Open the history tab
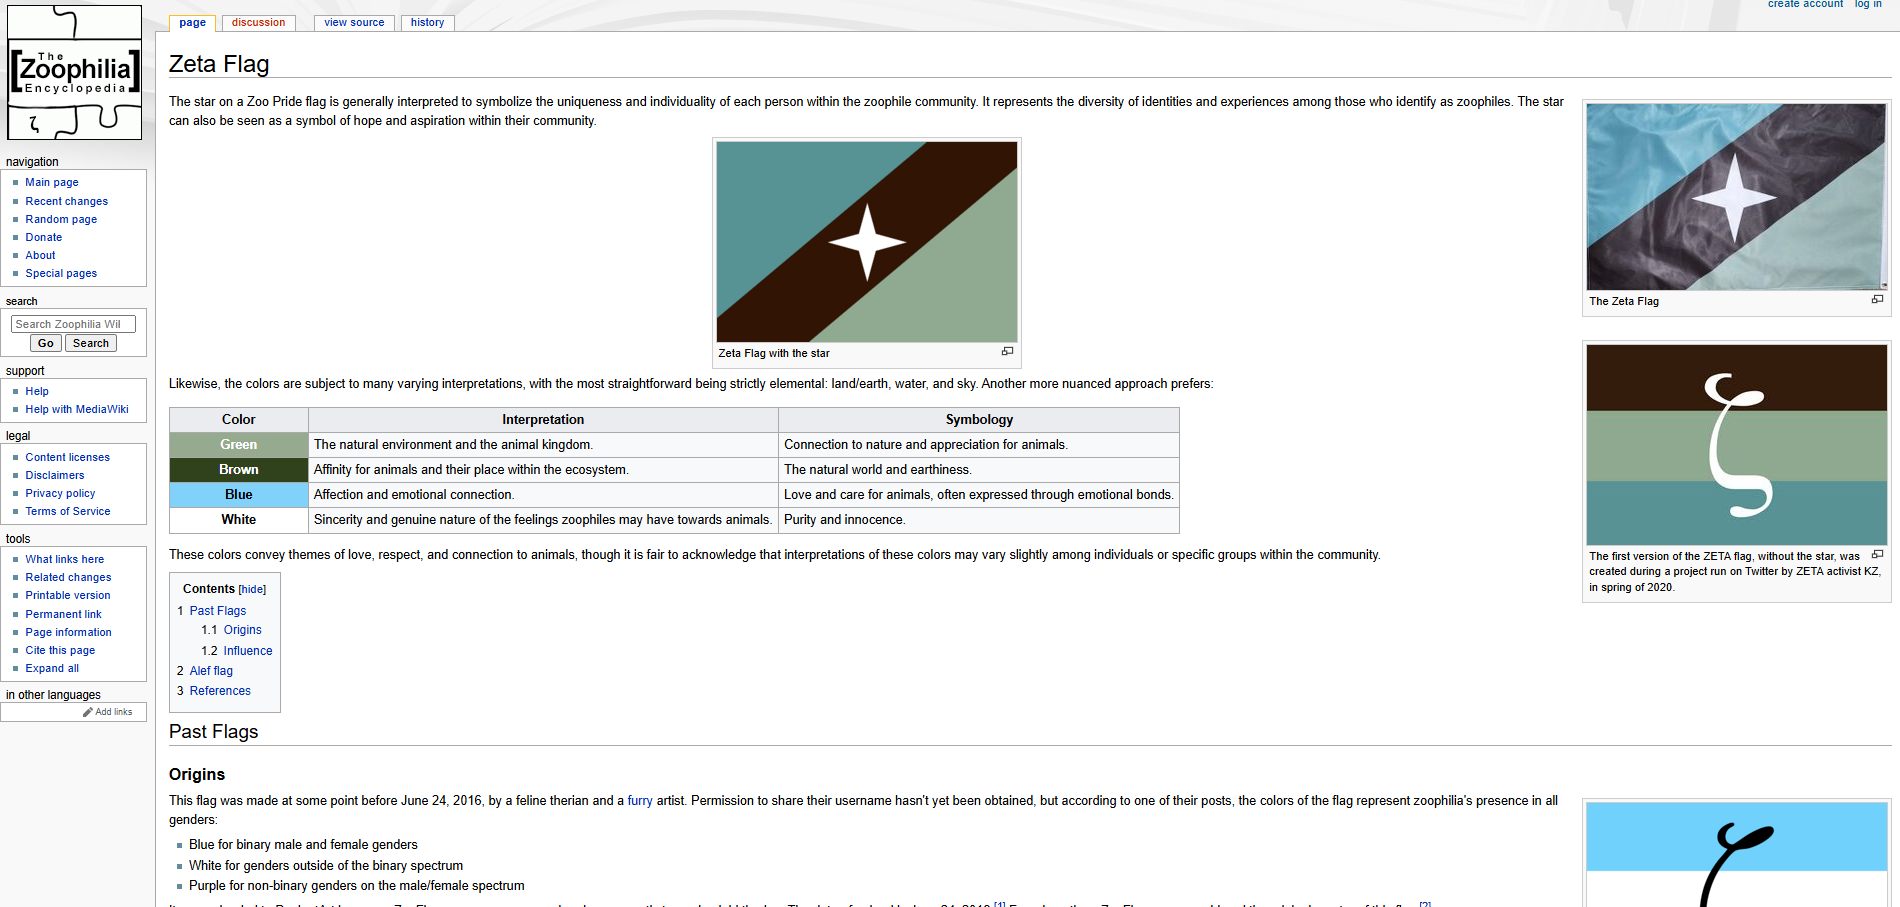This screenshot has height=907, width=1900. 427,22
